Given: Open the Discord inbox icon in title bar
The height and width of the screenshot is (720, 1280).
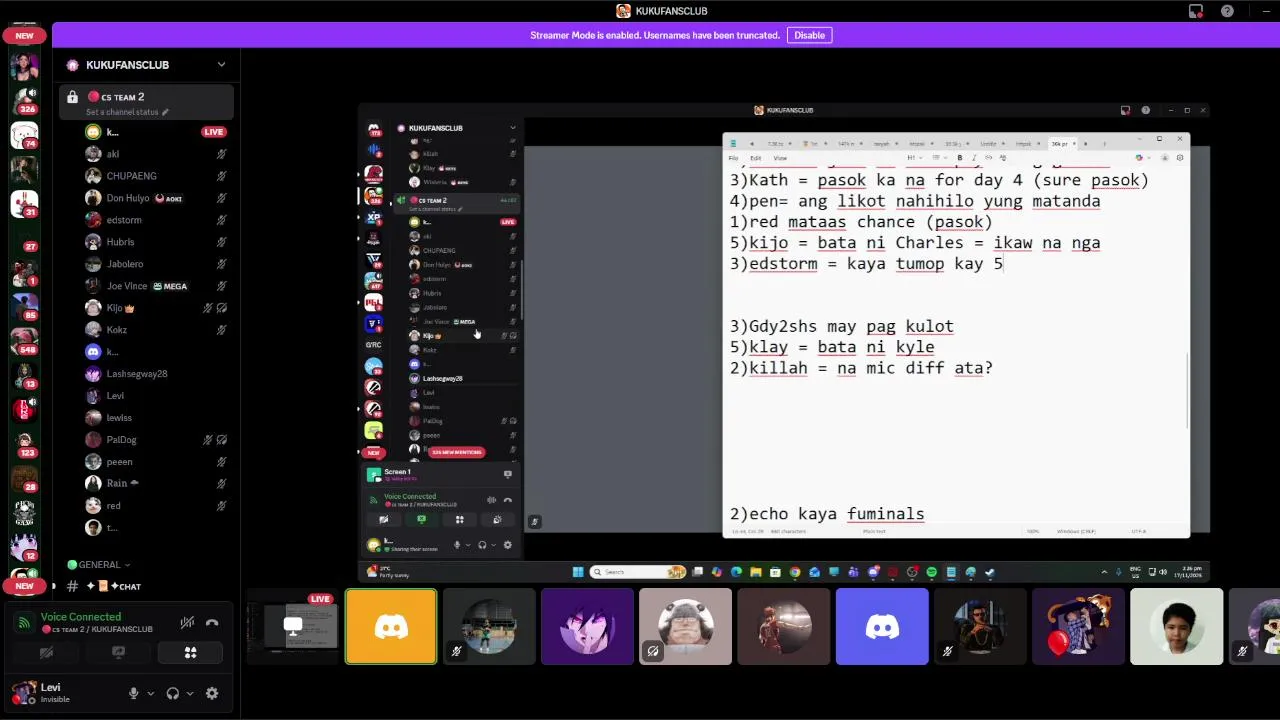Looking at the screenshot, I should (x=1196, y=11).
